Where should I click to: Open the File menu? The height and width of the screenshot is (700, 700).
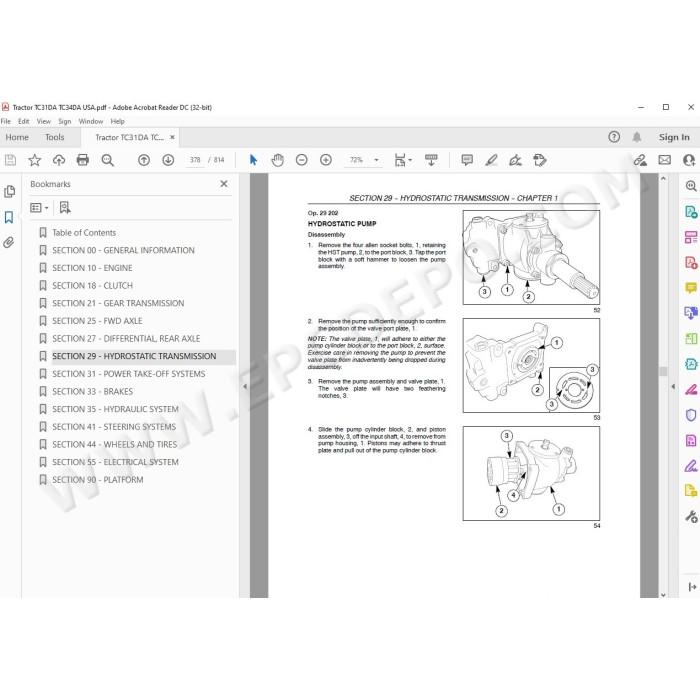[6, 121]
